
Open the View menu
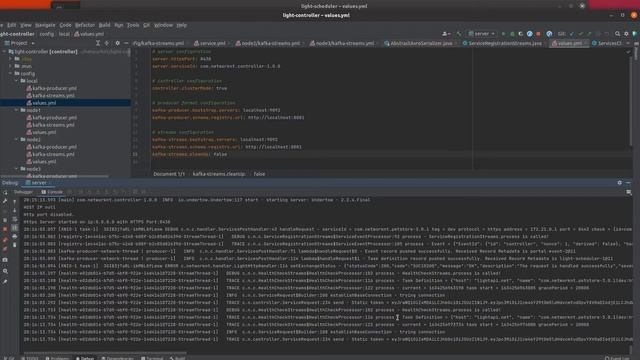[26, 25]
